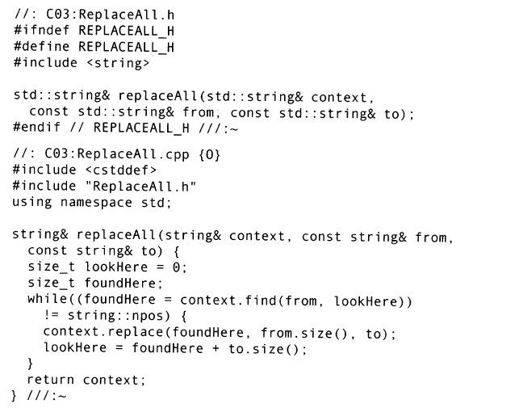Click the '#include <cstddef>' line
This screenshot has height=412, width=515.
coord(84,170)
